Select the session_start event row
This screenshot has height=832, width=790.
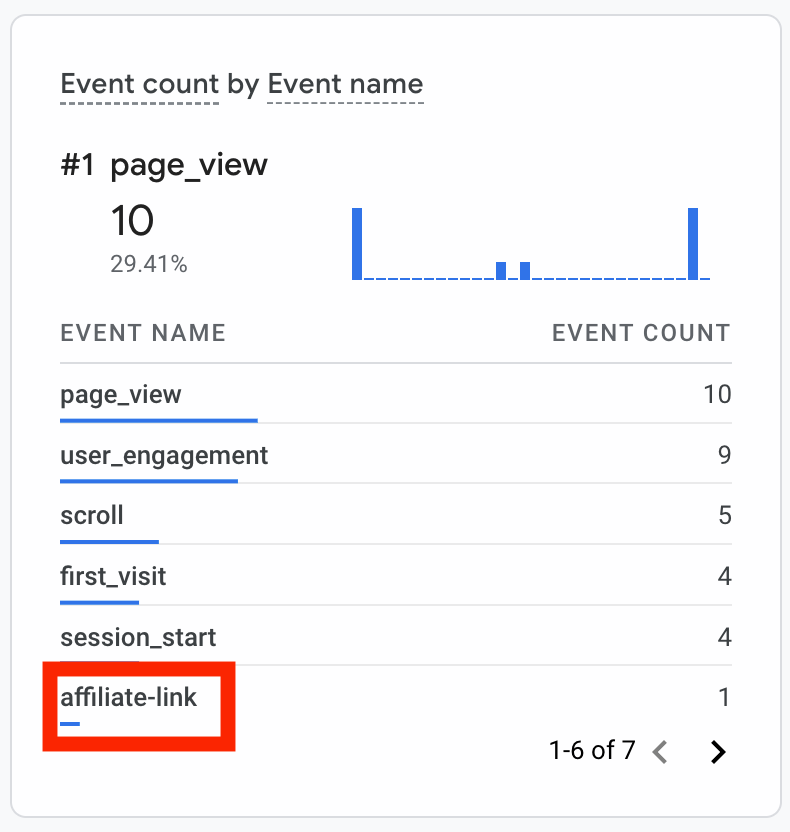pyautogui.click(x=396, y=637)
